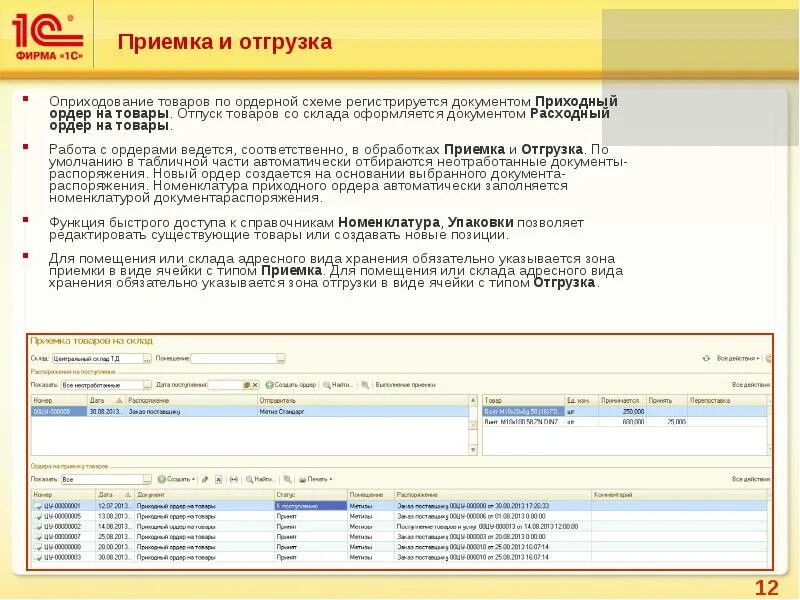
Task: Click magnifier Найти icon in orders toolbar
Action: click(x=249, y=479)
